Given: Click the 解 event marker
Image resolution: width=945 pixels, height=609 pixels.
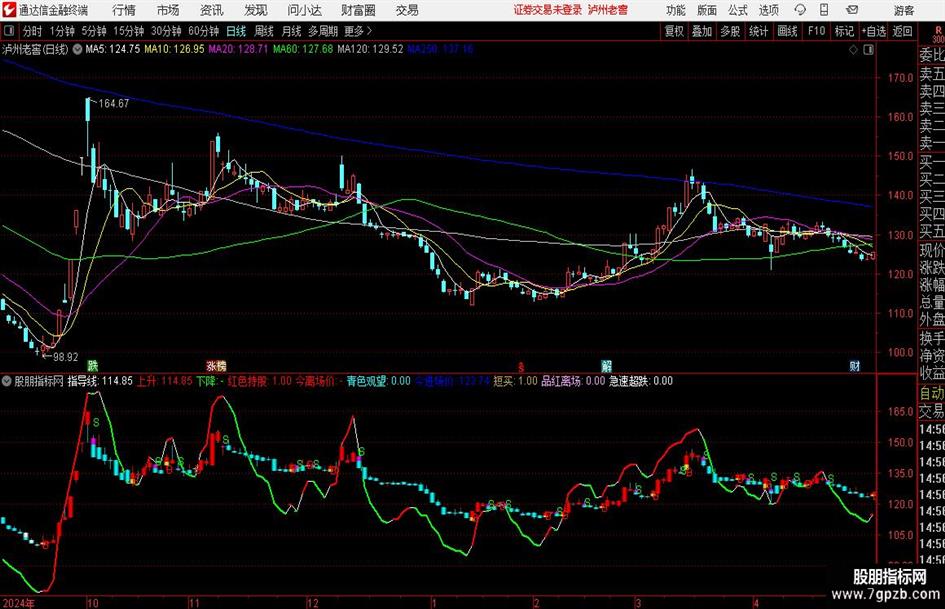Looking at the screenshot, I should click(606, 365).
